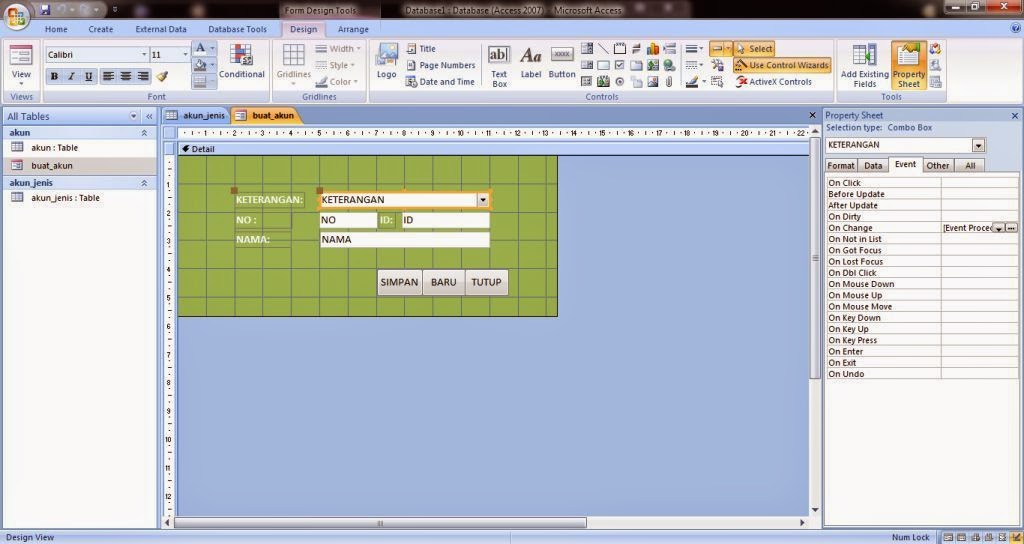Open the Home ribbon tab

tap(56, 29)
